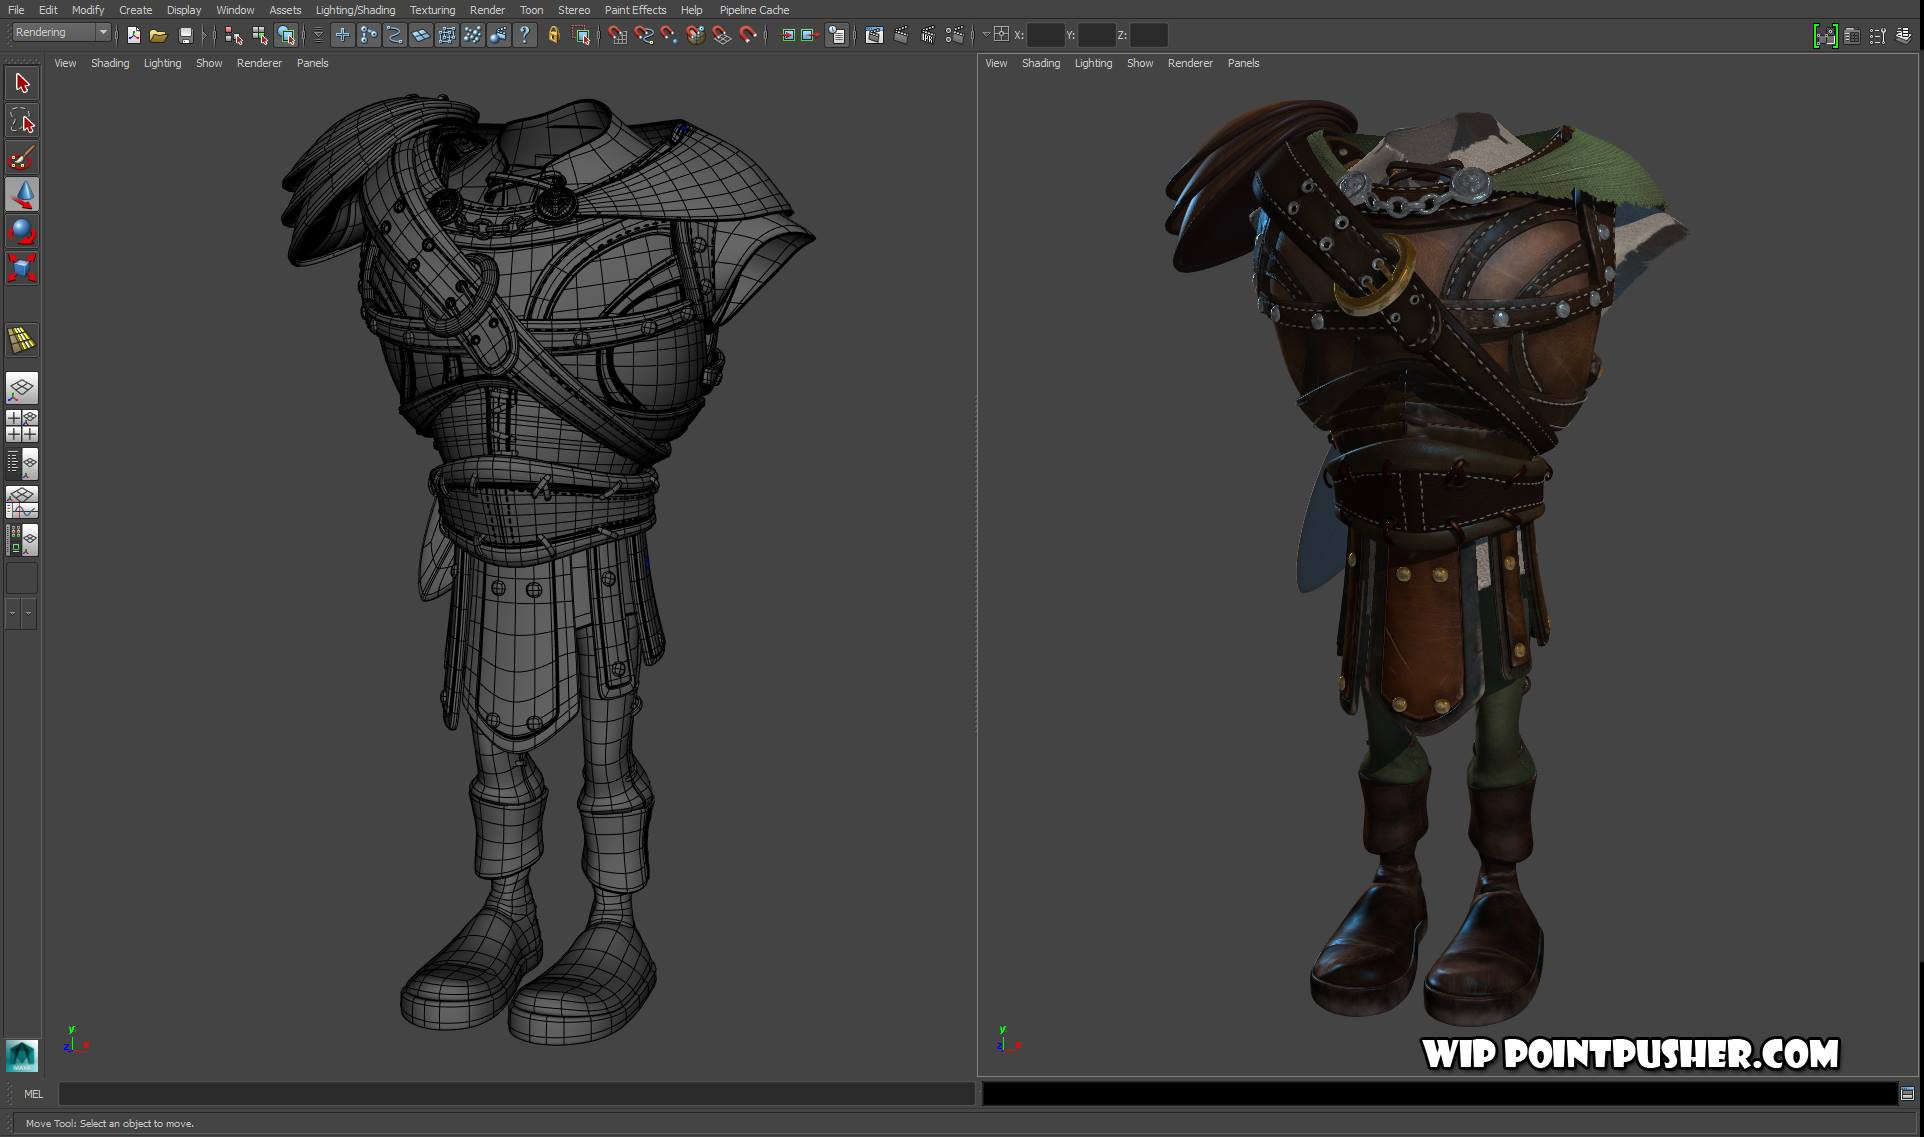Open selection mask preset arrow menu

click(x=318, y=35)
